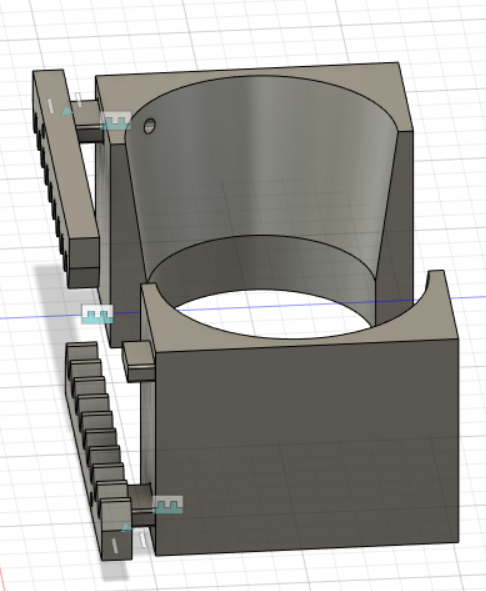Pick the teal joint-origin triangle on the toothed rack
This screenshot has height=591, width=486.
(126, 527)
